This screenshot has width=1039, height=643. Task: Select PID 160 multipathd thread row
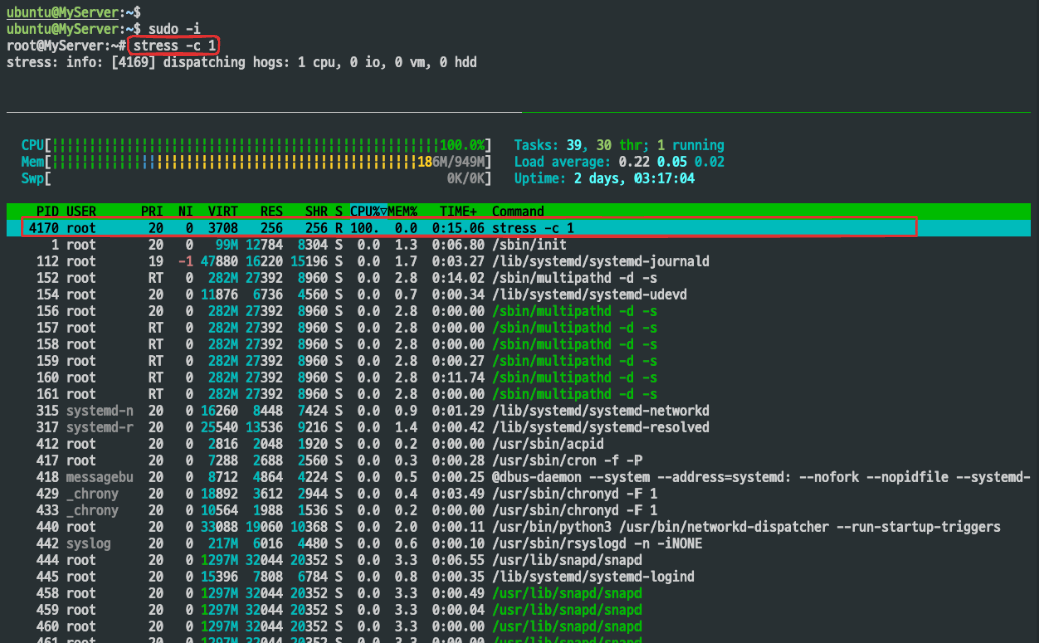click(x=519, y=377)
